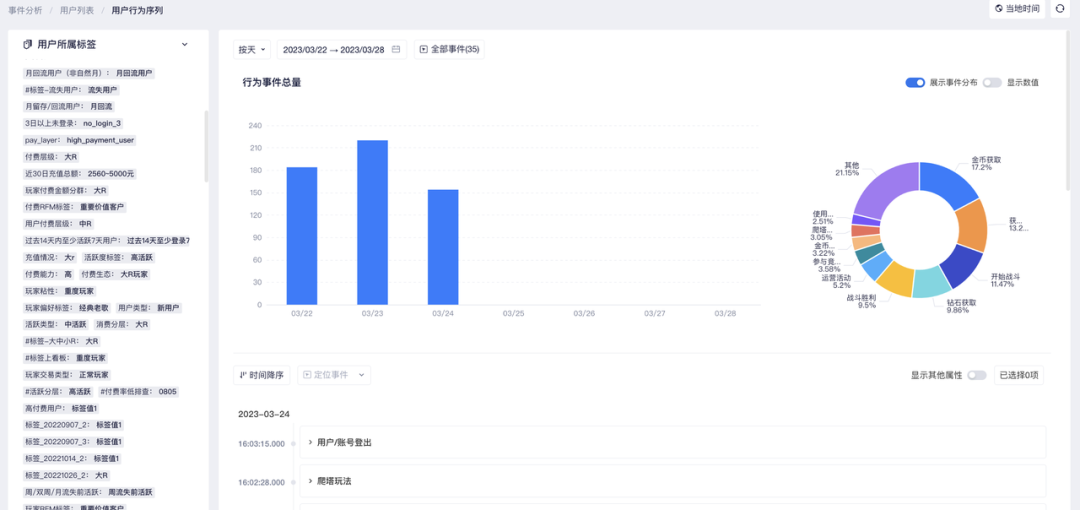
Task: Click the date range 2023/03/22 → 2023/03/28 field
Action: tap(342, 50)
